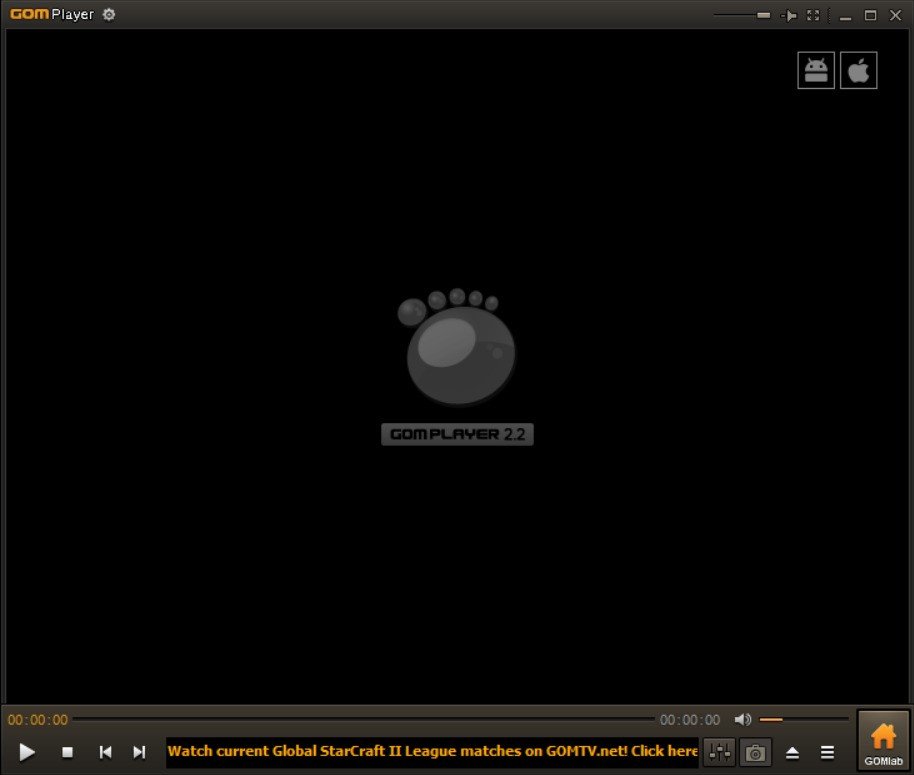
Task: Click the total duration time display
Action: [x=690, y=720]
